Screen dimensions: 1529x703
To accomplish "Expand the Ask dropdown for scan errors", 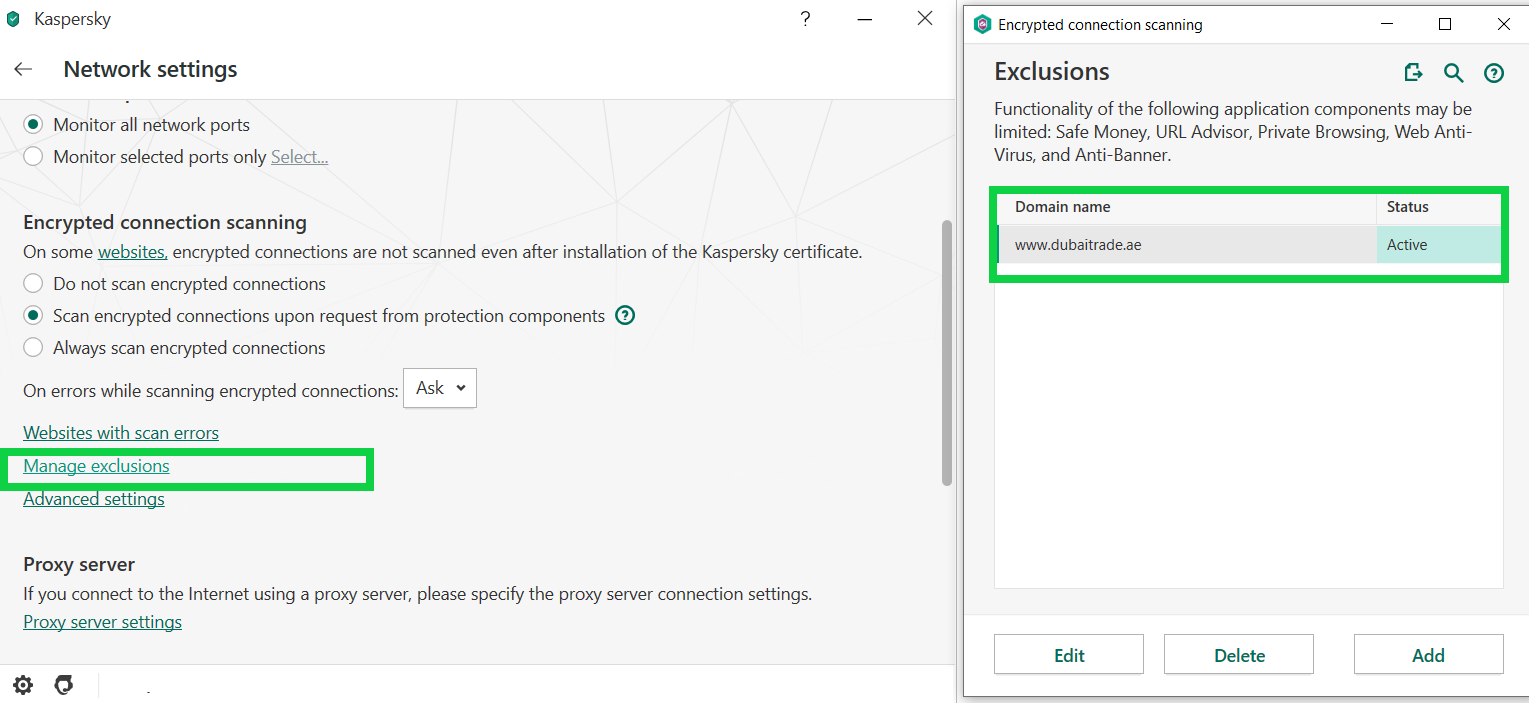I will point(440,388).
